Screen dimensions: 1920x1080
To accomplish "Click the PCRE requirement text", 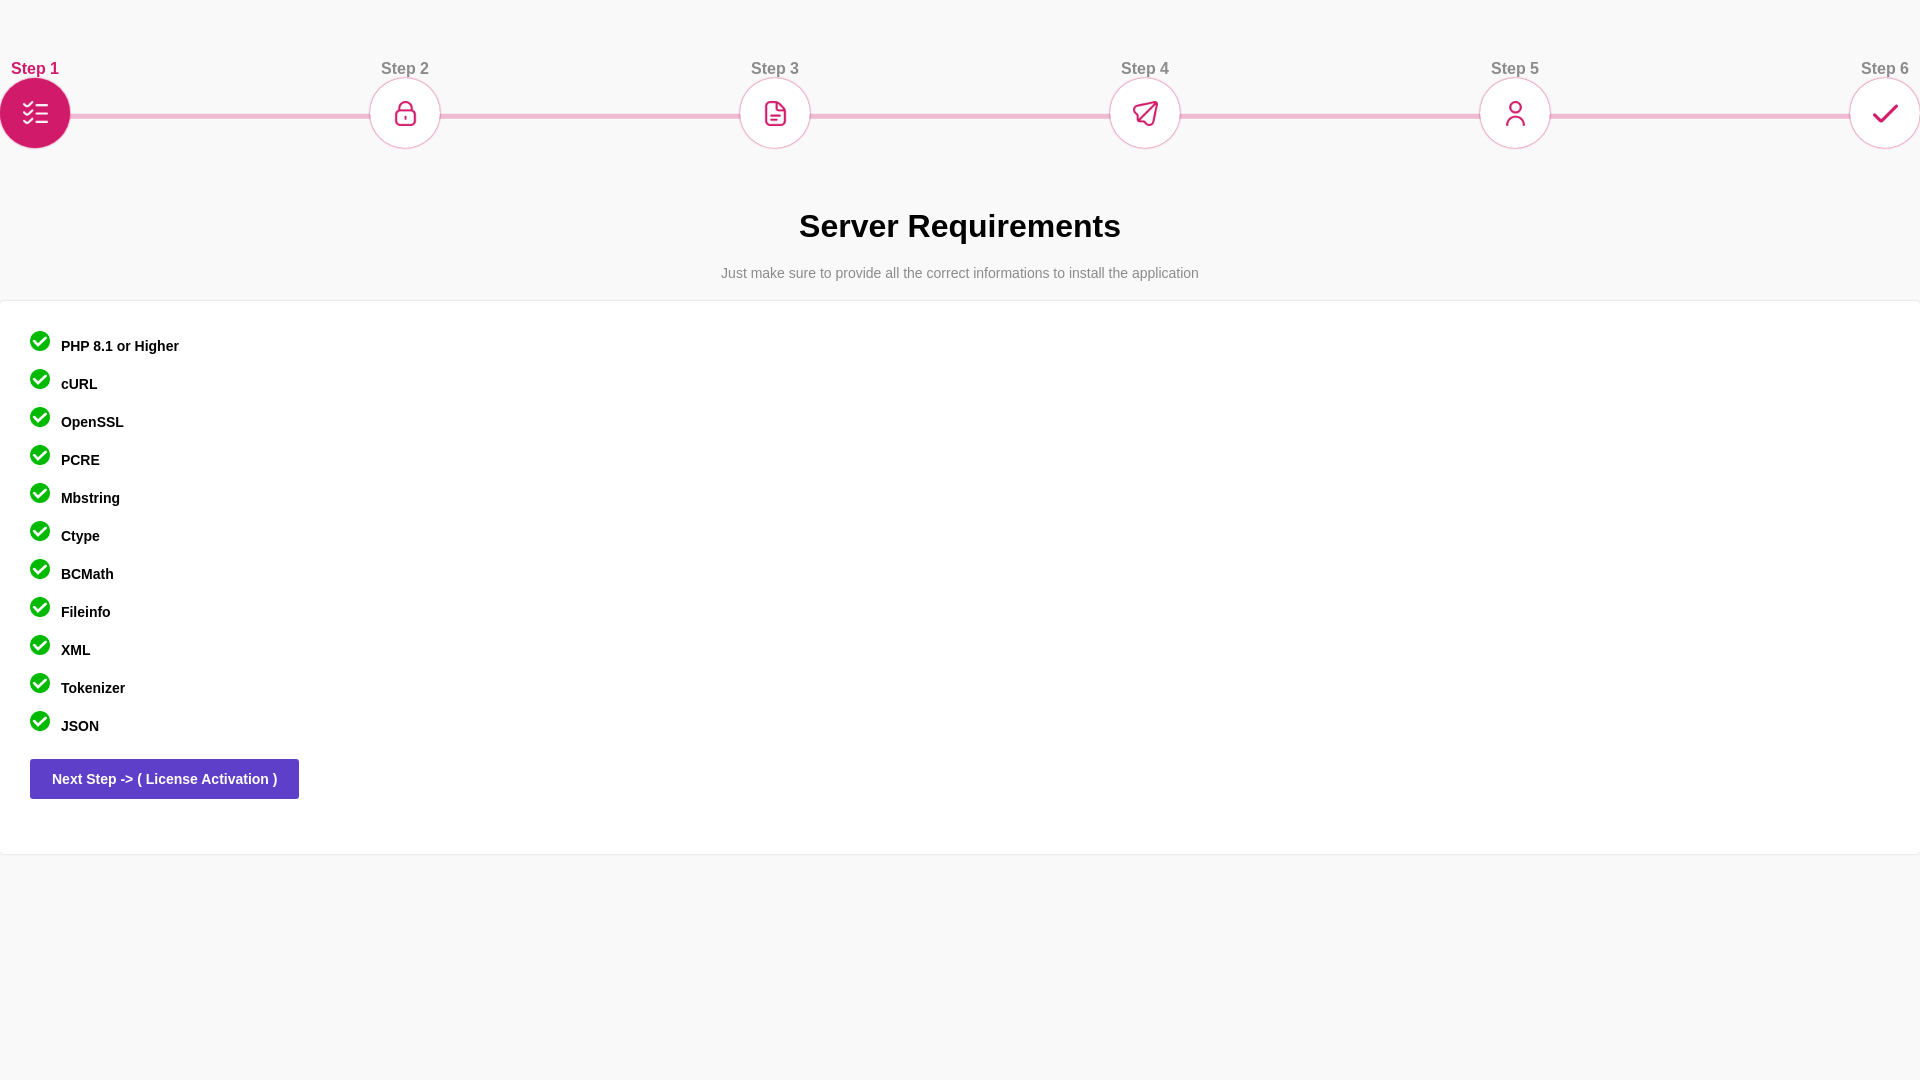I will click(80, 460).
